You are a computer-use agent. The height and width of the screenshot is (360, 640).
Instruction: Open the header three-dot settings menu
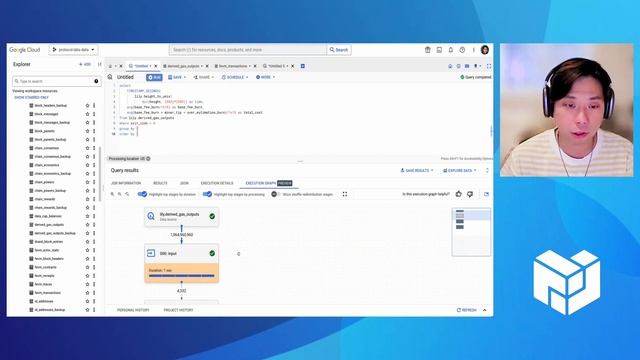click(473, 50)
